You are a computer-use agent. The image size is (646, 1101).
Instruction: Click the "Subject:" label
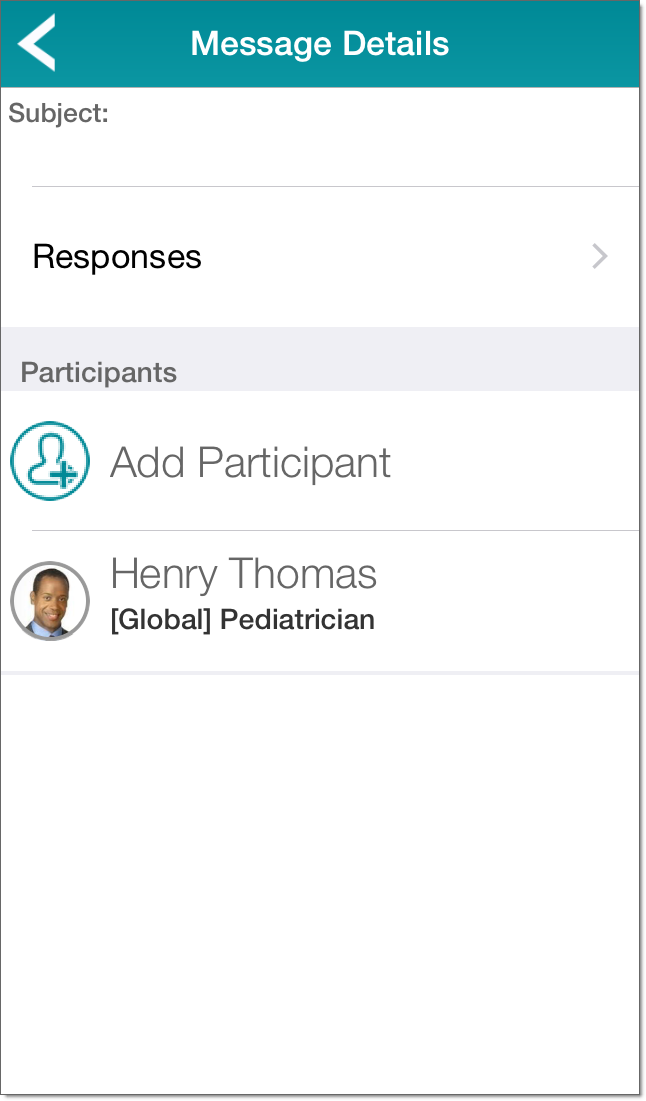pyautogui.click(x=58, y=114)
